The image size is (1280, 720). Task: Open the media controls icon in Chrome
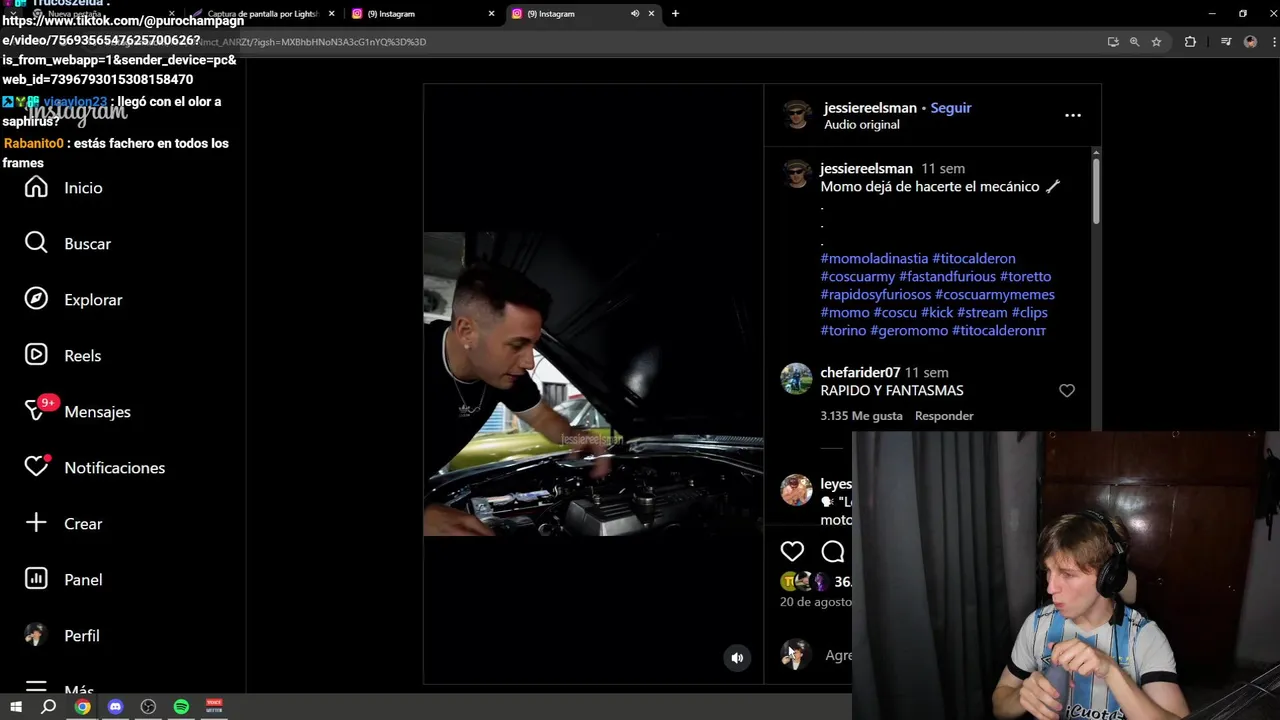pos(1226,42)
